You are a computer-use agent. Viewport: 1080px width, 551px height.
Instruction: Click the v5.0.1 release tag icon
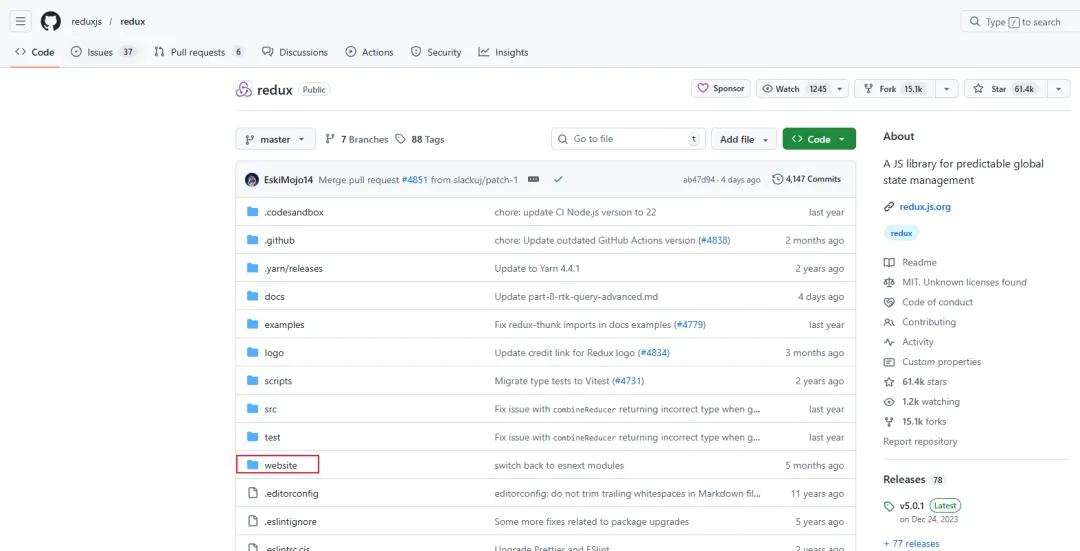pyautogui.click(x=889, y=506)
